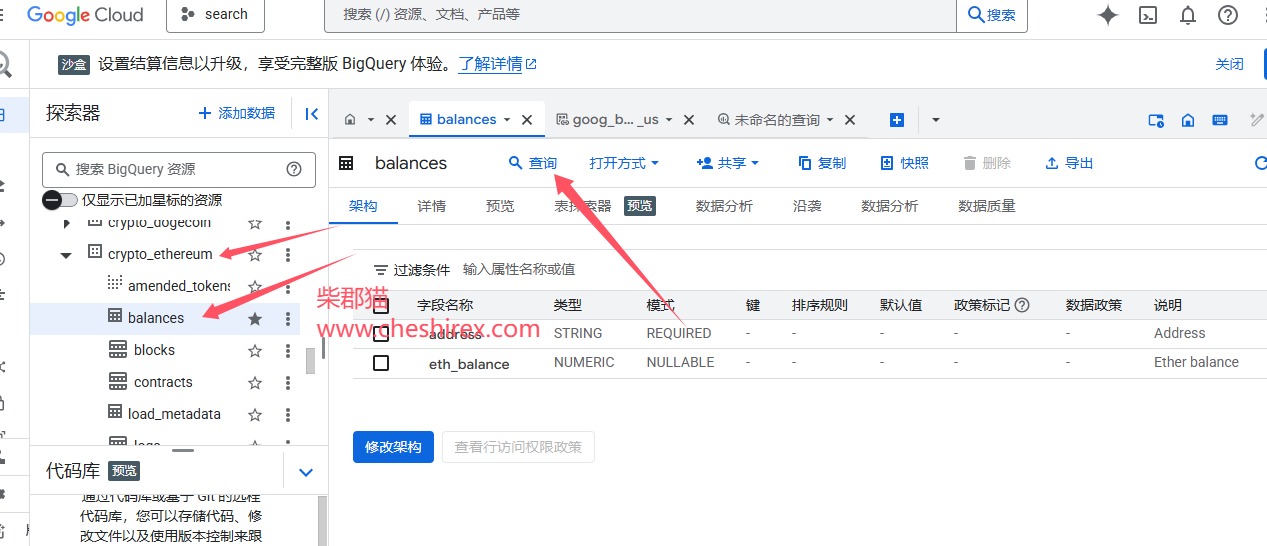Screen dimensions: 1267x546
Task: Open notifications bell icon
Action: pyautogui.click(x=1188, y=15)
